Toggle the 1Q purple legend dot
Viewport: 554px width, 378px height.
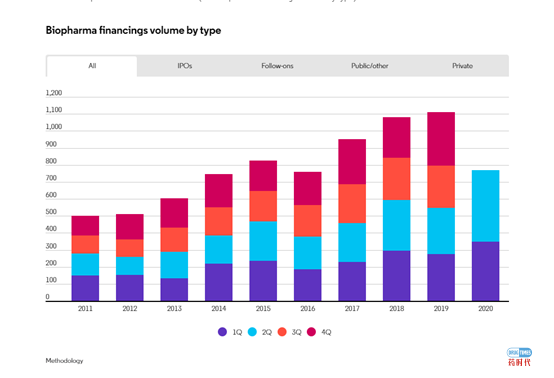tap(222, 332)
